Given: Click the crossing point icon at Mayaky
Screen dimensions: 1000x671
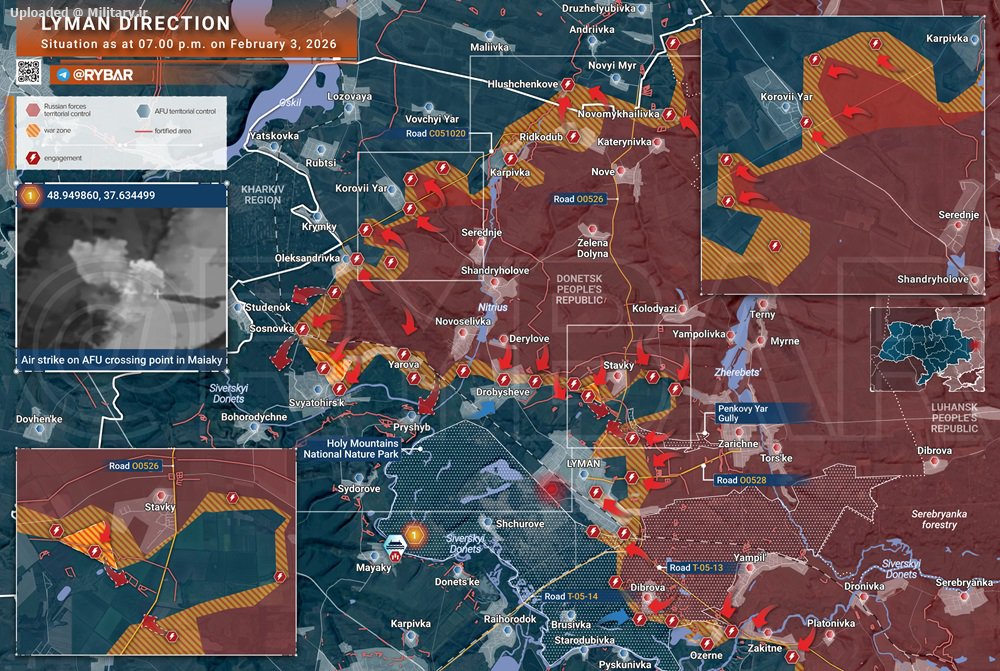Looking at the screenshot, I should 395,548.
